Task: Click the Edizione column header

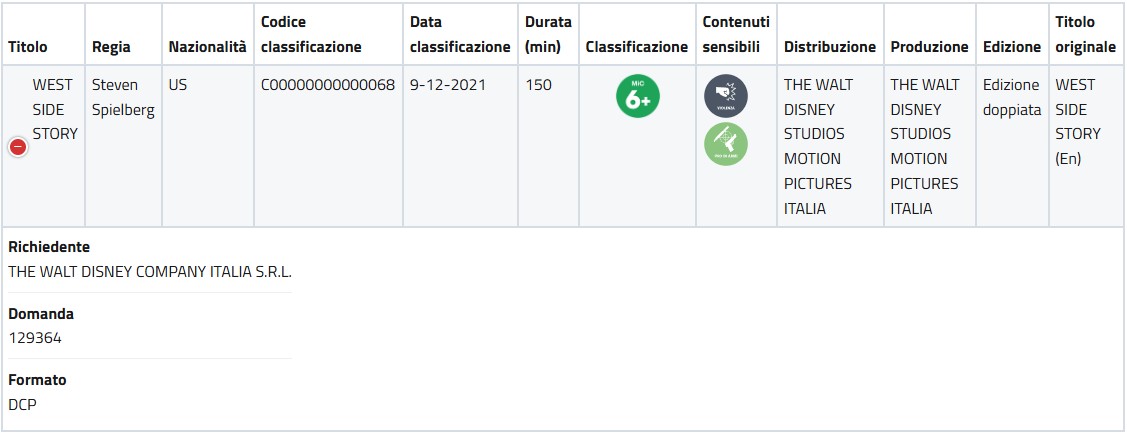Action: pyautogui.click(x=1012, y=47)
